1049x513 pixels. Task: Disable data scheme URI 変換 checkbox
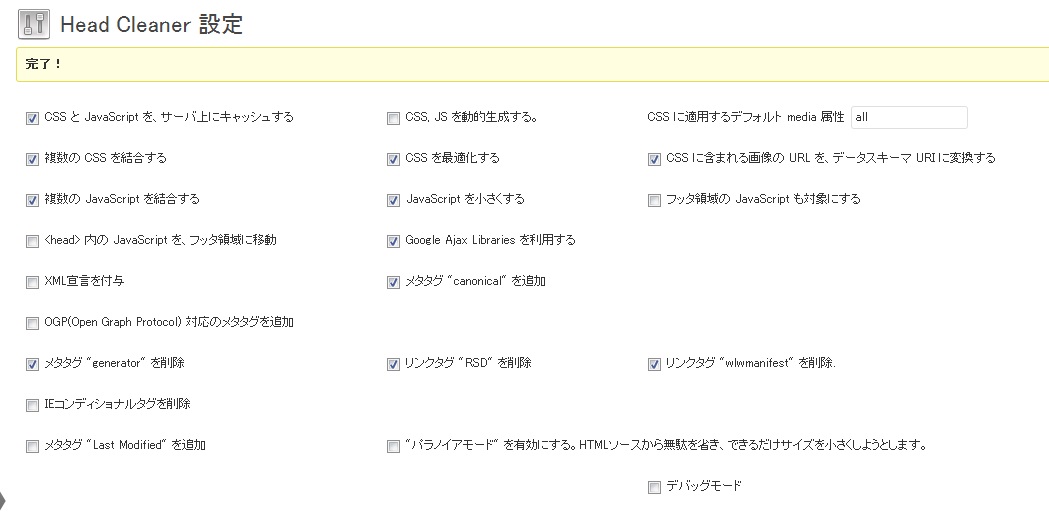655,159
